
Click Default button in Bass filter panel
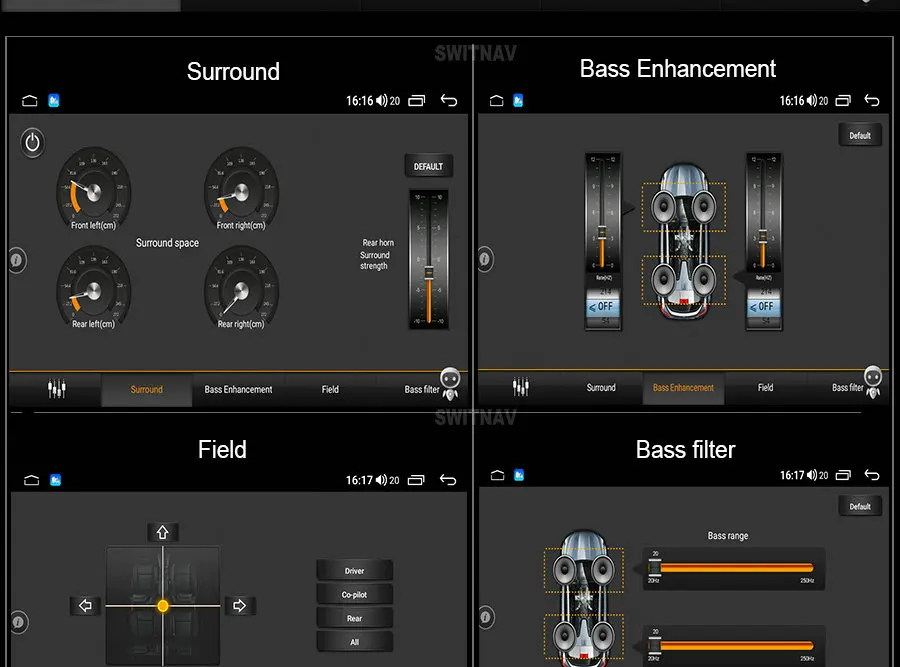coord(860,506)
